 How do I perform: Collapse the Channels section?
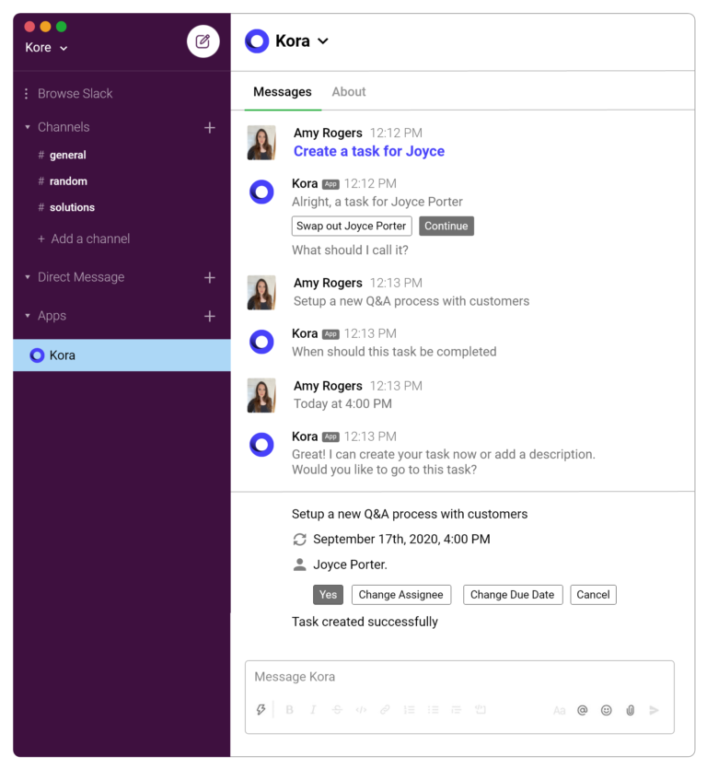coord(27,127)
